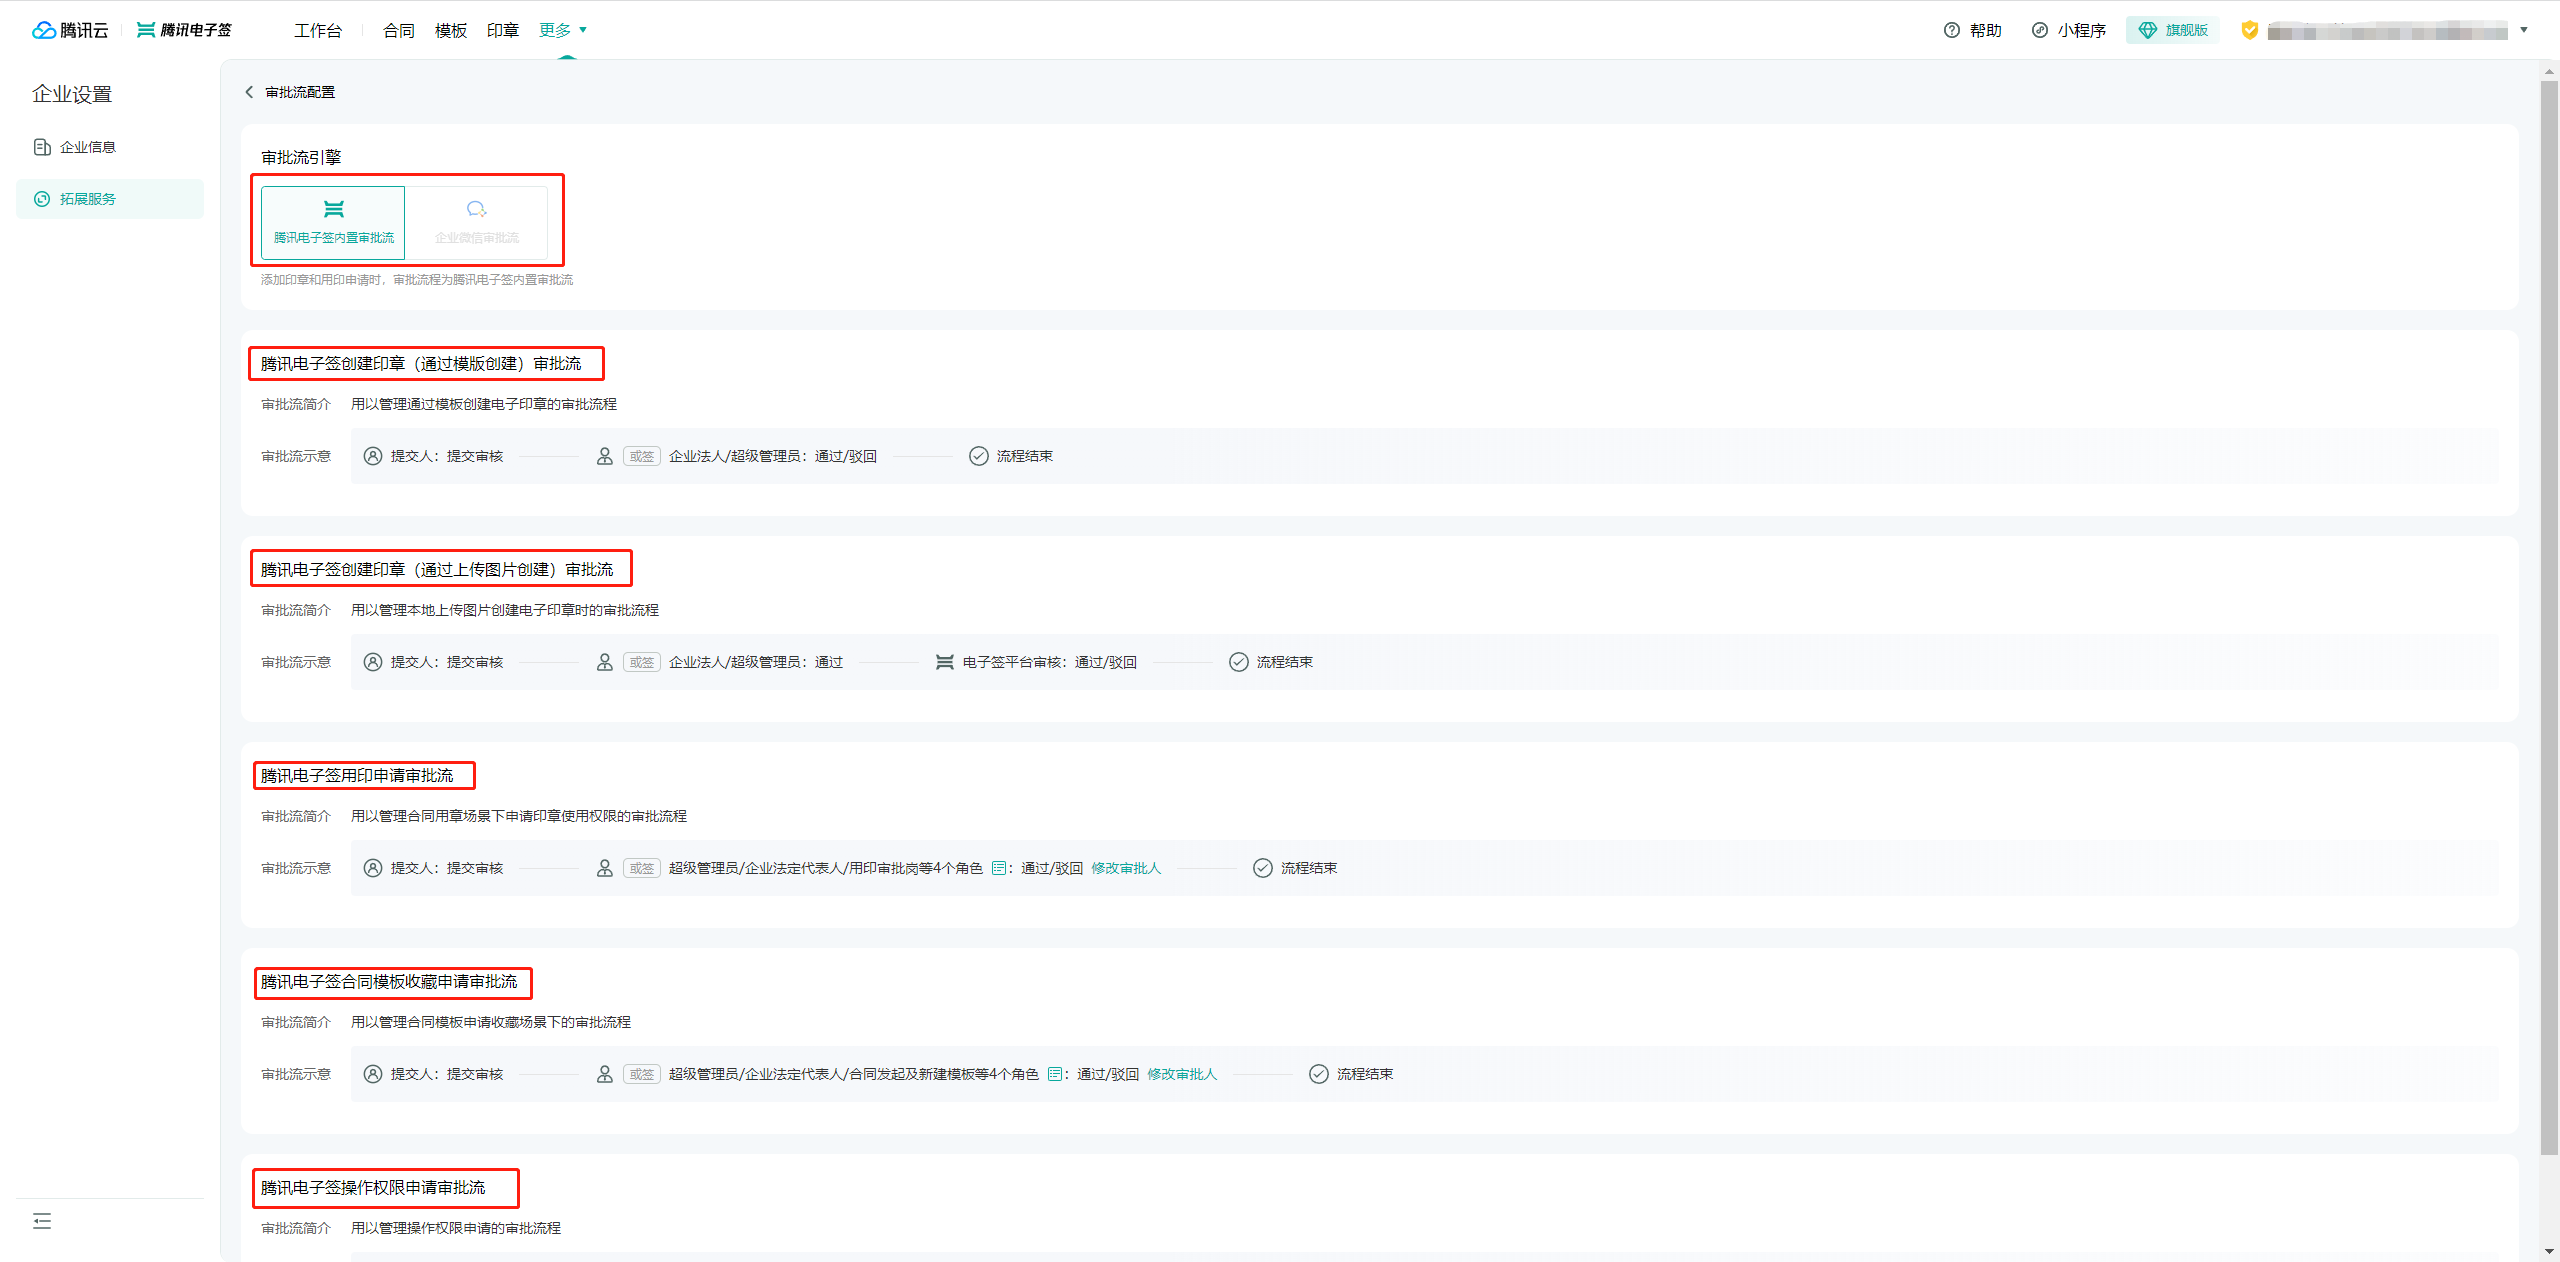Click the 帮助 question mark icon
2560x1262 pixels.
tap(1951, 30)
